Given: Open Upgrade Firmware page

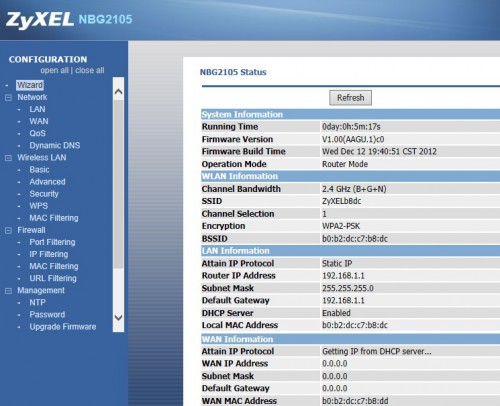Looking at the screenshot, I should pos(63,327).
